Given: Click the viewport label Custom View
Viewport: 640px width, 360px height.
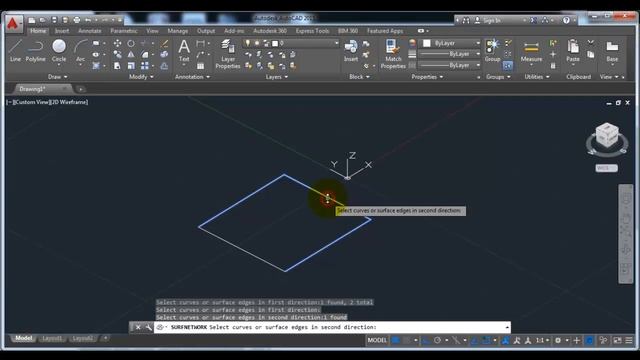Looking at the screenshot, I should 31,102.
